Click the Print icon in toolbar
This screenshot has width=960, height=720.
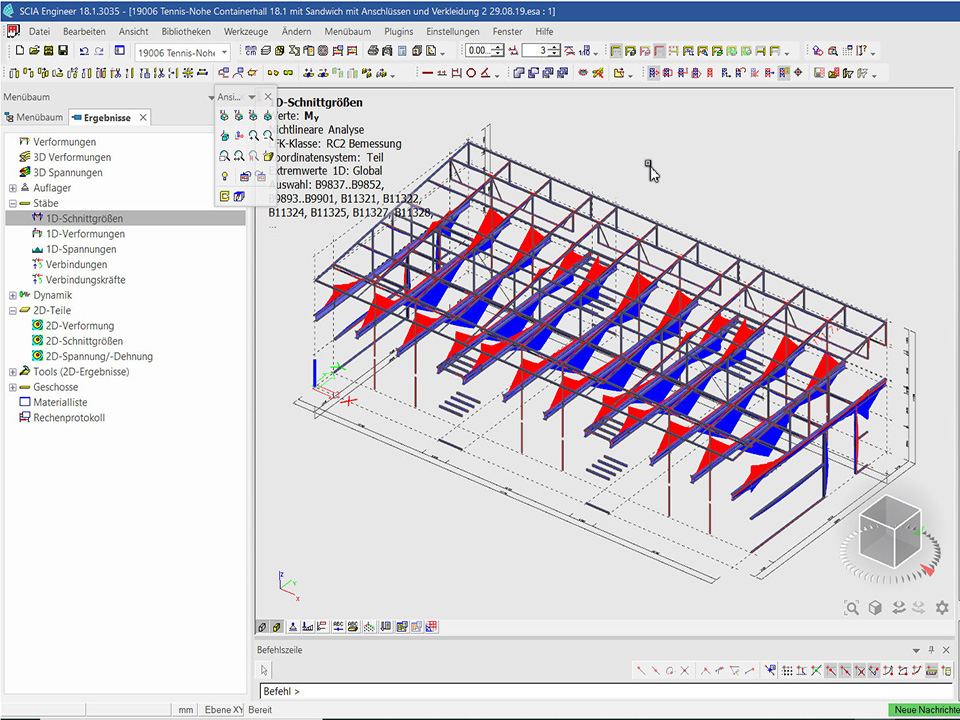(373, 51)
